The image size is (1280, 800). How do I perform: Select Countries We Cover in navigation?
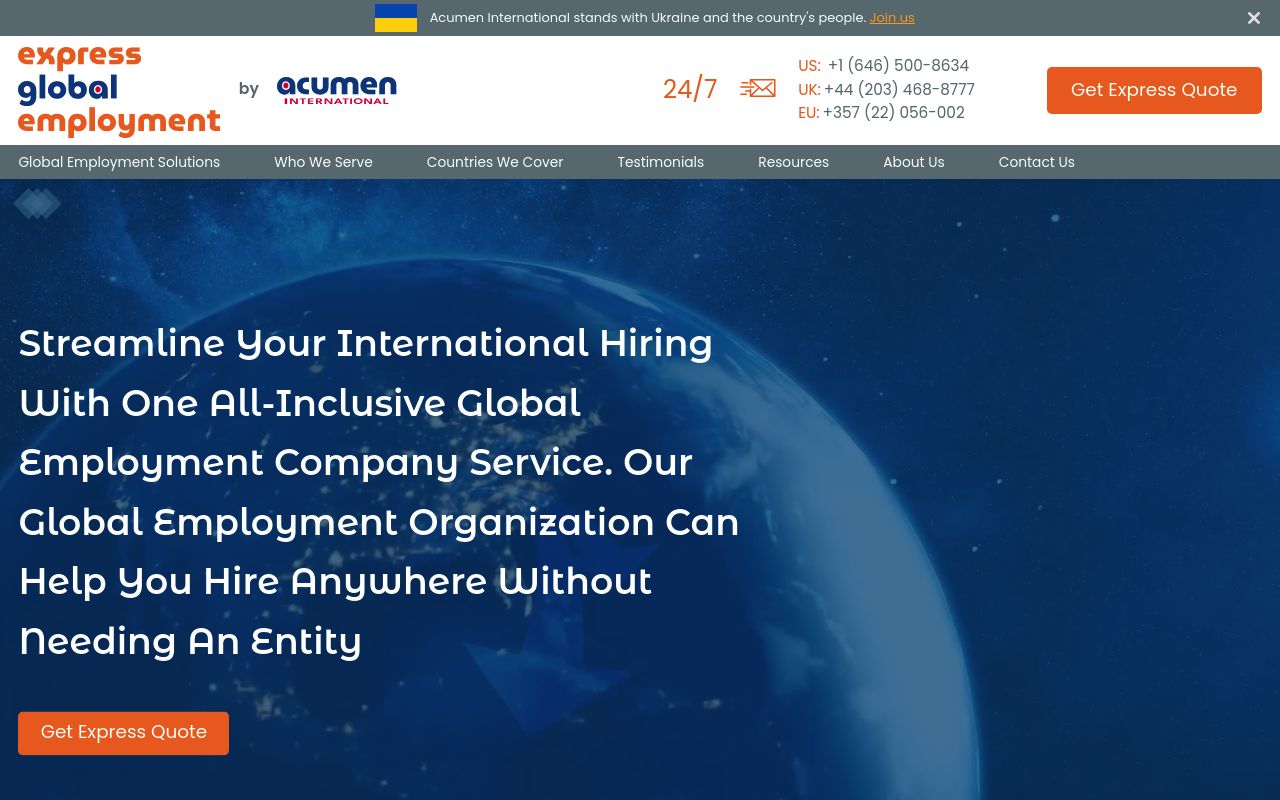tap(494, 162)
